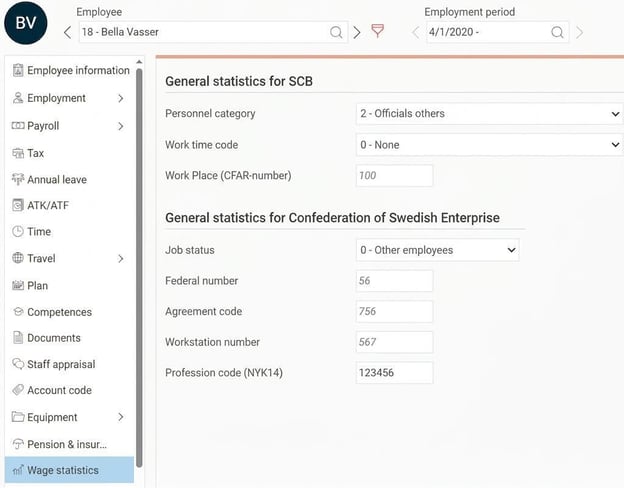Click the Wage statistics chart icon
Screen dimensions: 624x488
[18, 470]
